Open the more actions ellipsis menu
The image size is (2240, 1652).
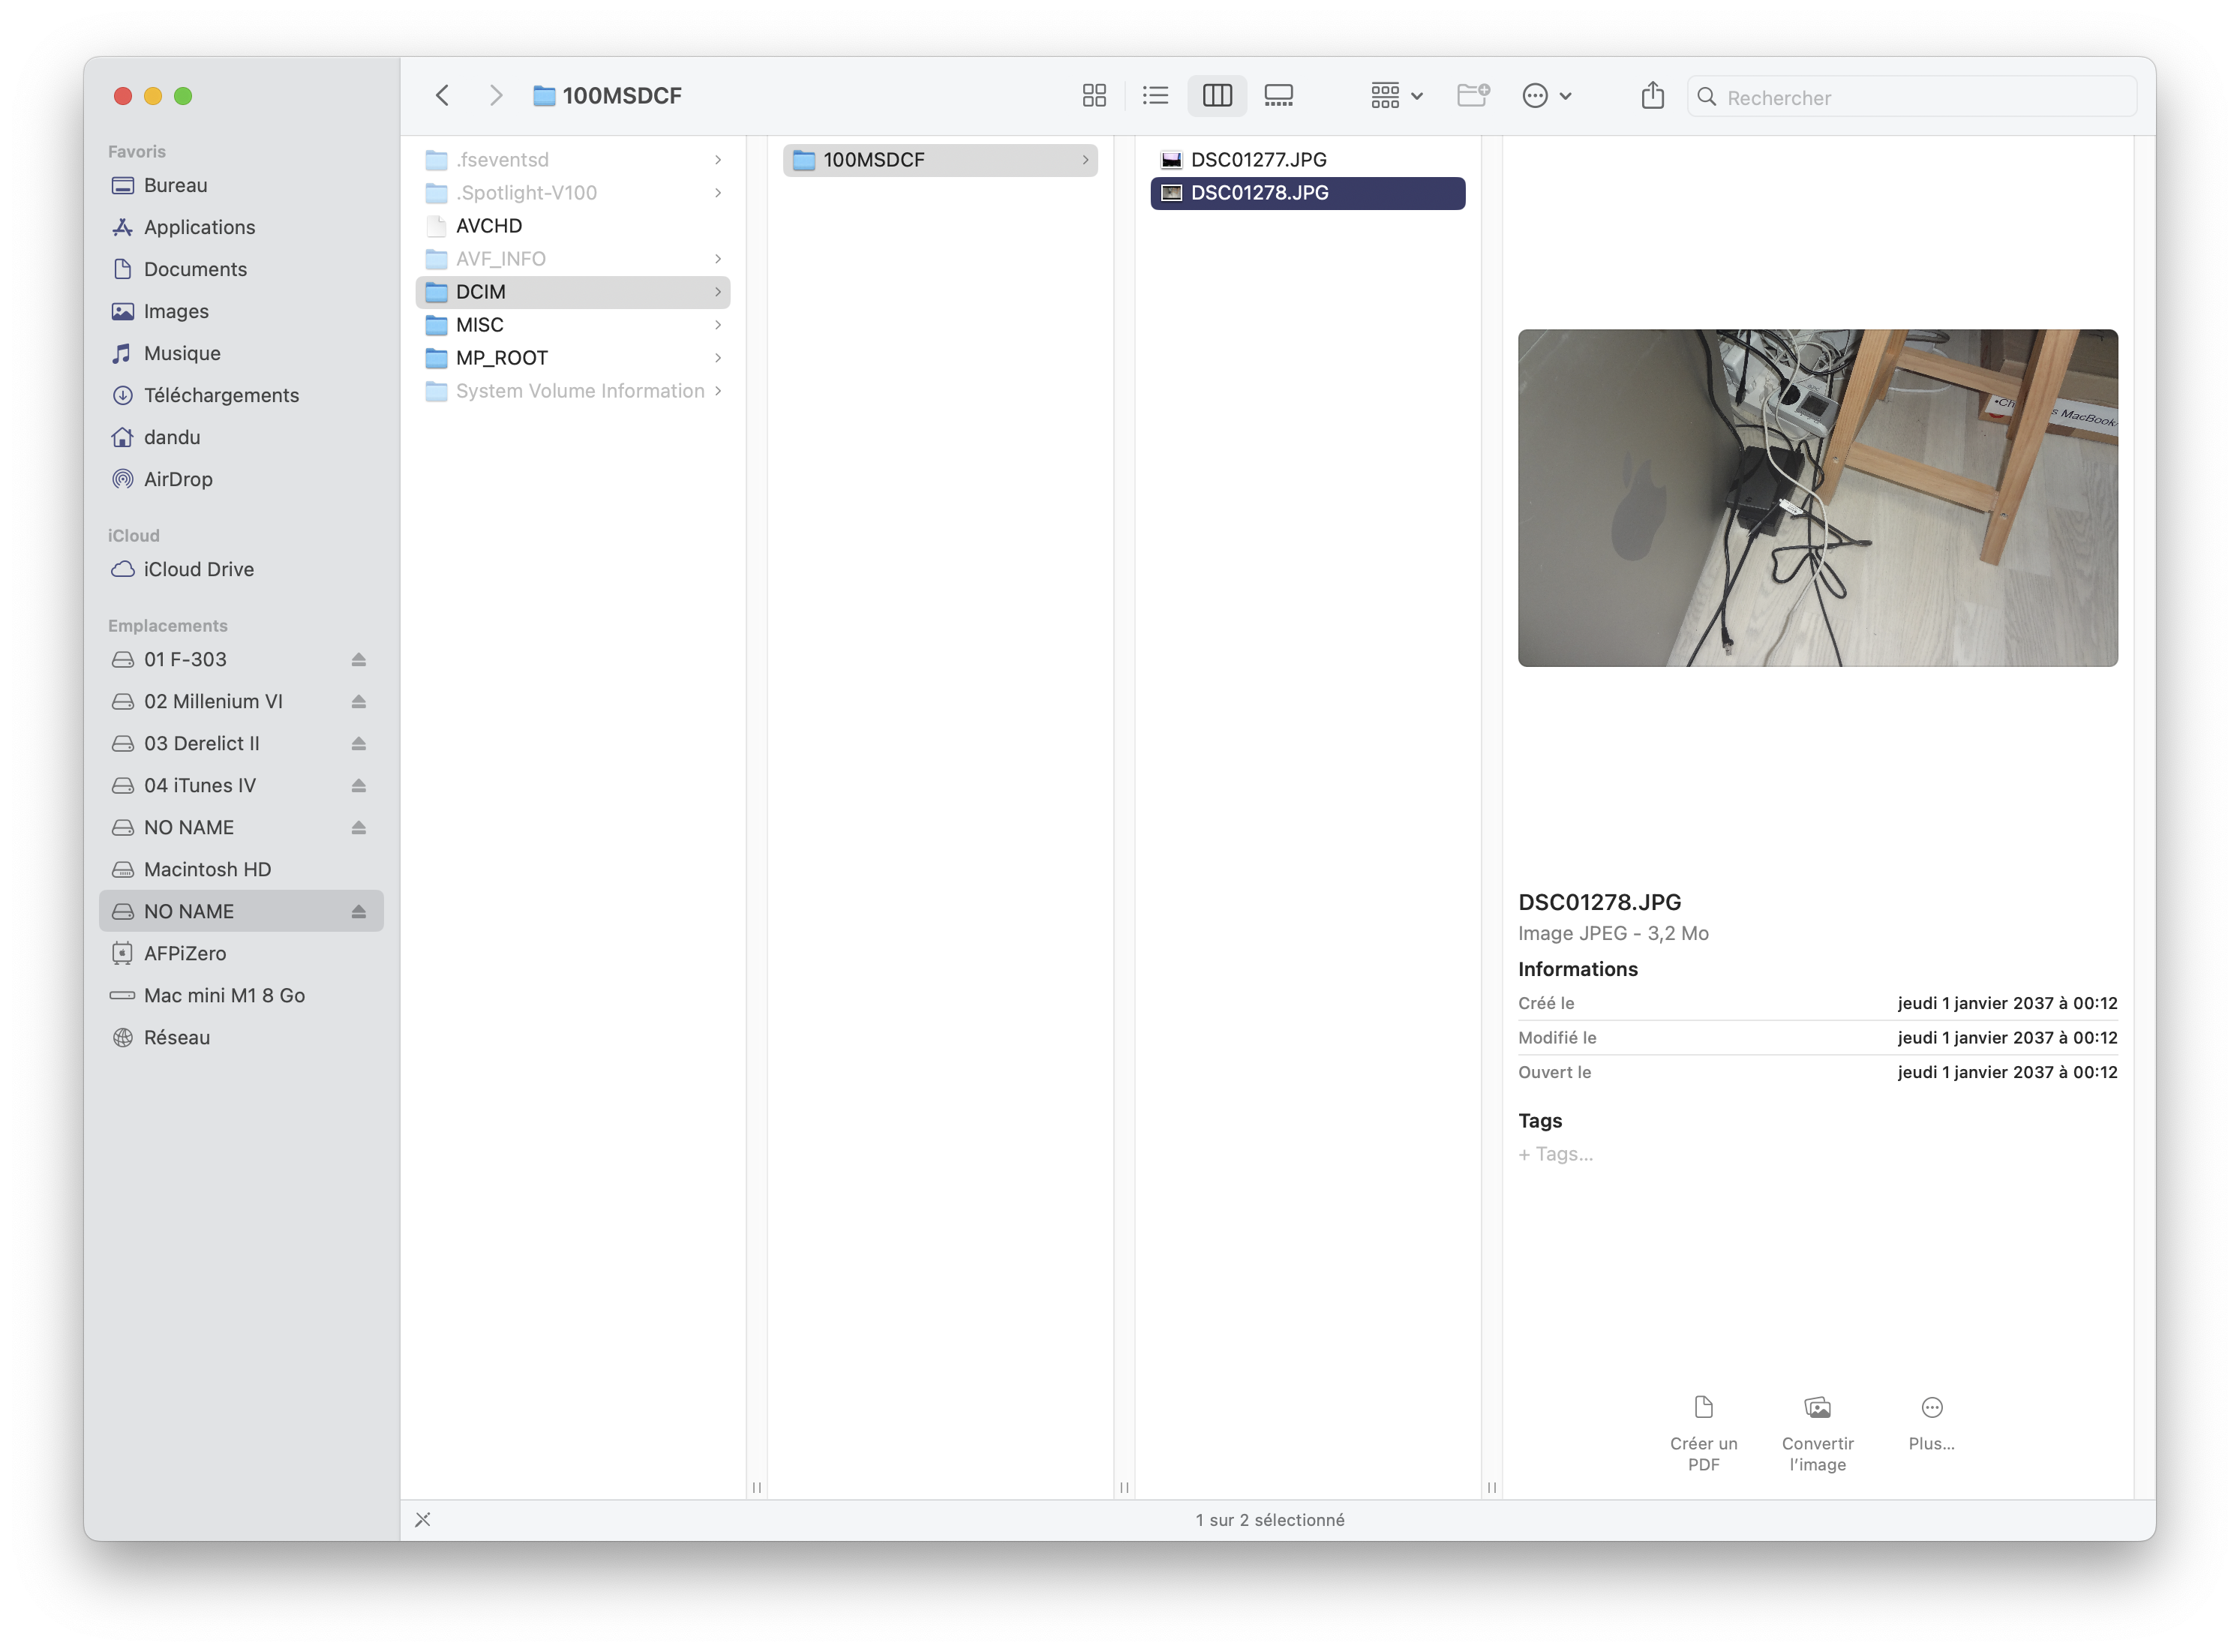pyautogui.click(x=1546, y=96)
